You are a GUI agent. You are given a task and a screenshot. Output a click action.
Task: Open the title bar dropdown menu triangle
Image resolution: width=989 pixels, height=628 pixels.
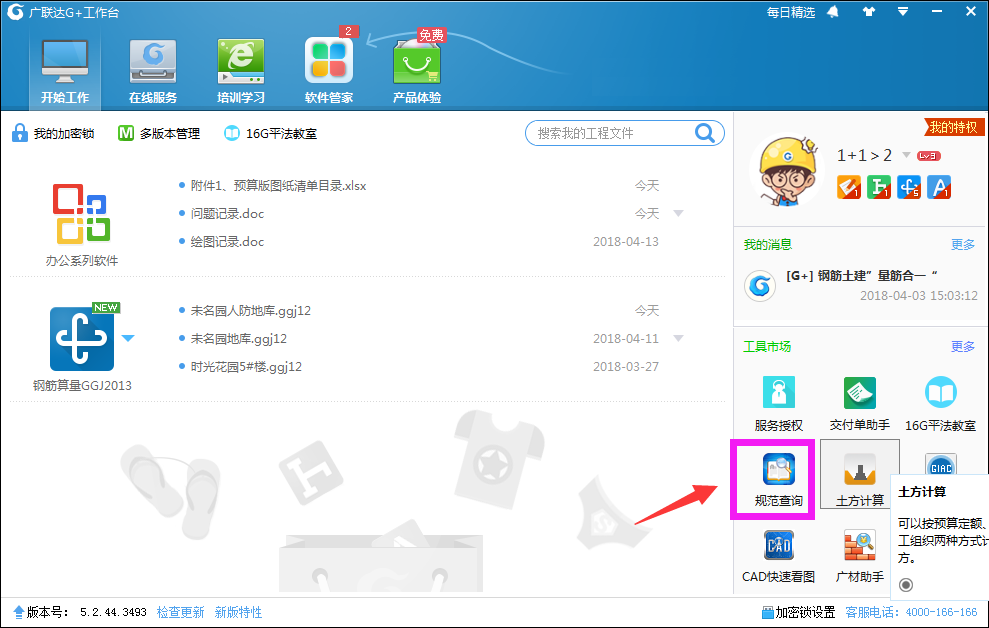click(903, 12)
